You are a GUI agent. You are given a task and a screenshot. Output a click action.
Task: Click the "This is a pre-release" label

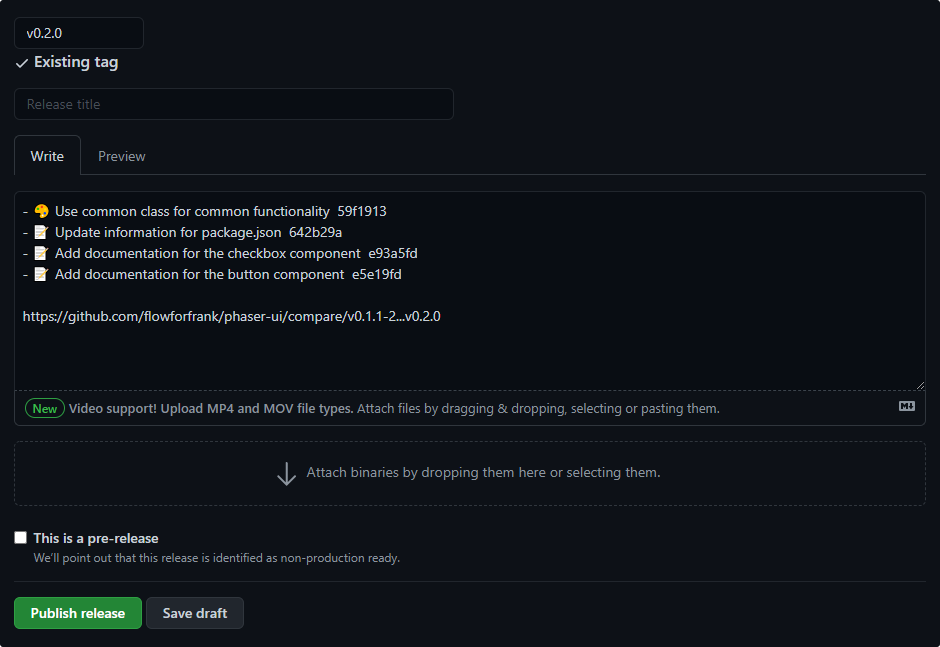96,538
